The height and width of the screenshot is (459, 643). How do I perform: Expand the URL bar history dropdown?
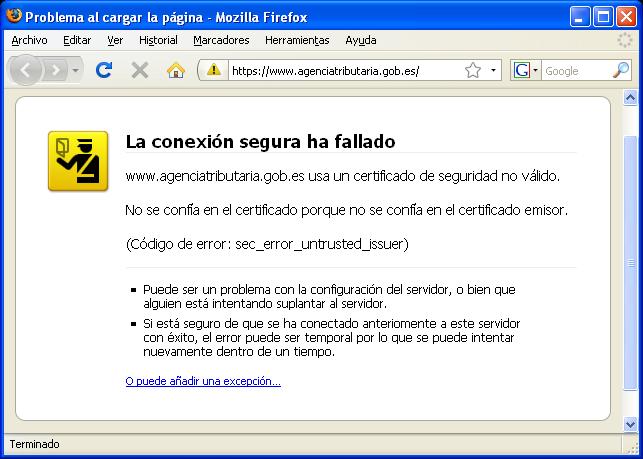(x=494, y=71)
